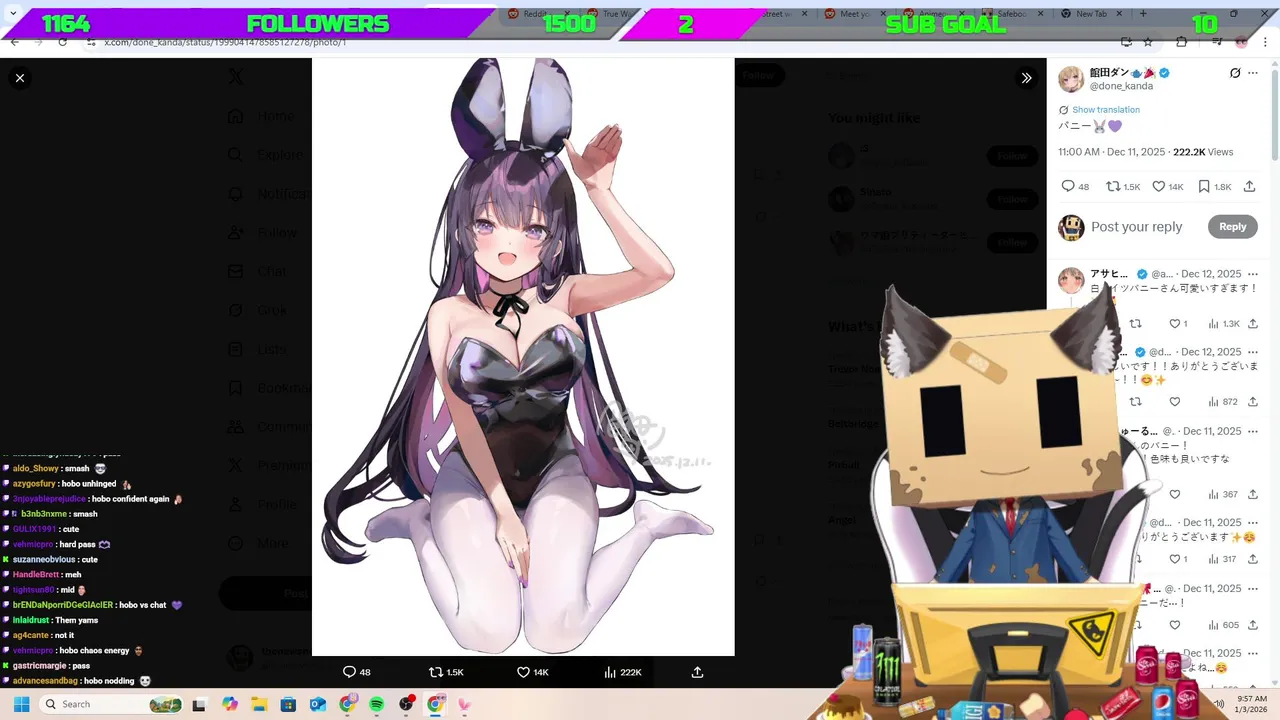Click Show translation link
Viewport: 1280px width, 720px height.
pyautogui.click(x=1106, y=110)
